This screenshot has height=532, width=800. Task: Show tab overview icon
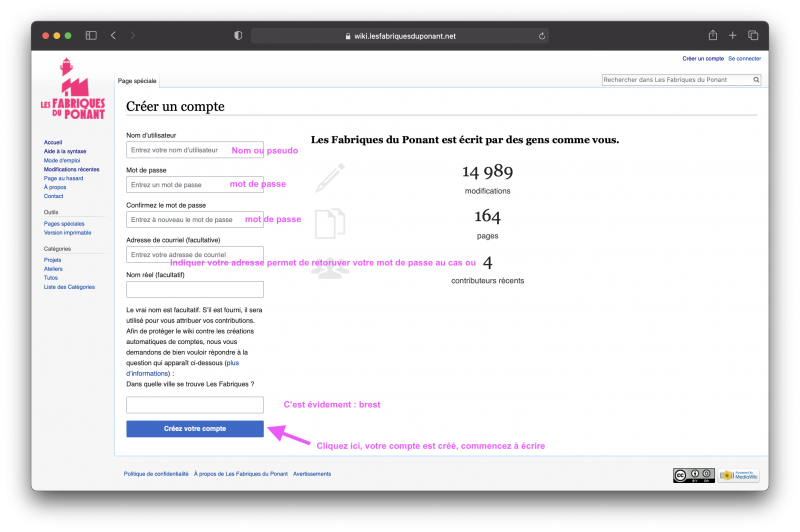(x=753, y=35)
